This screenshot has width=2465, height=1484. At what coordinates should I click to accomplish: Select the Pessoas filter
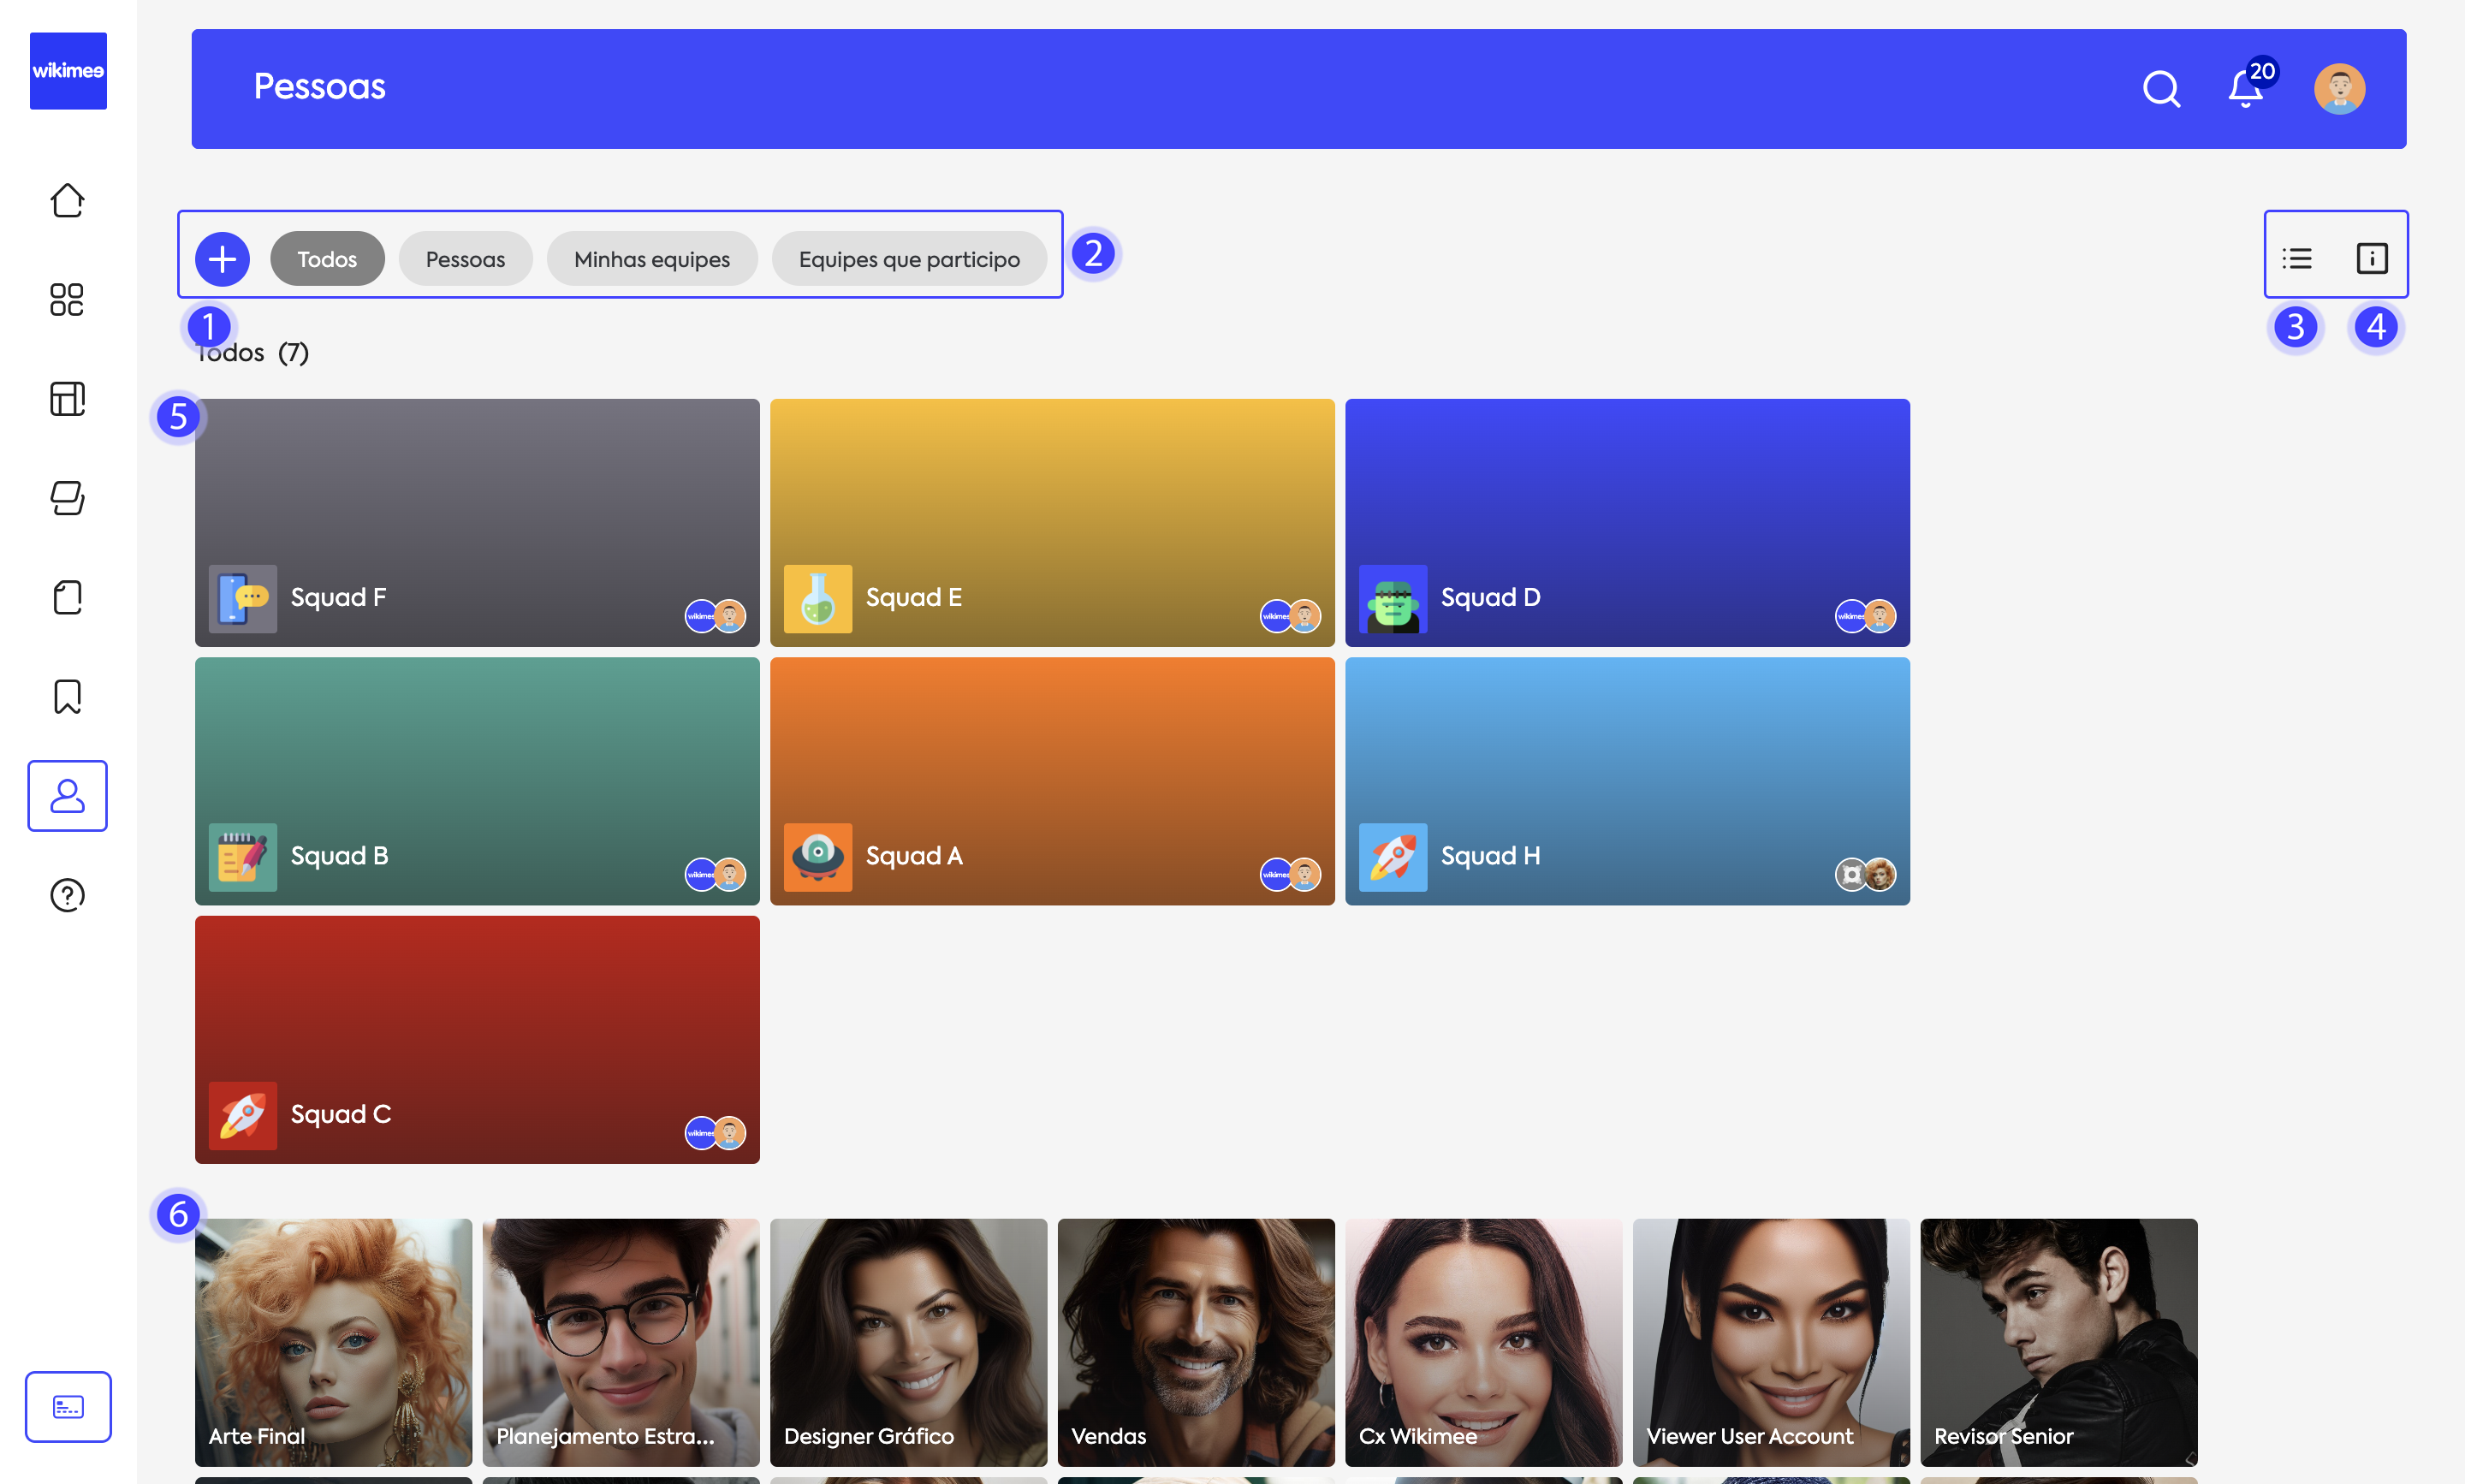465,259
